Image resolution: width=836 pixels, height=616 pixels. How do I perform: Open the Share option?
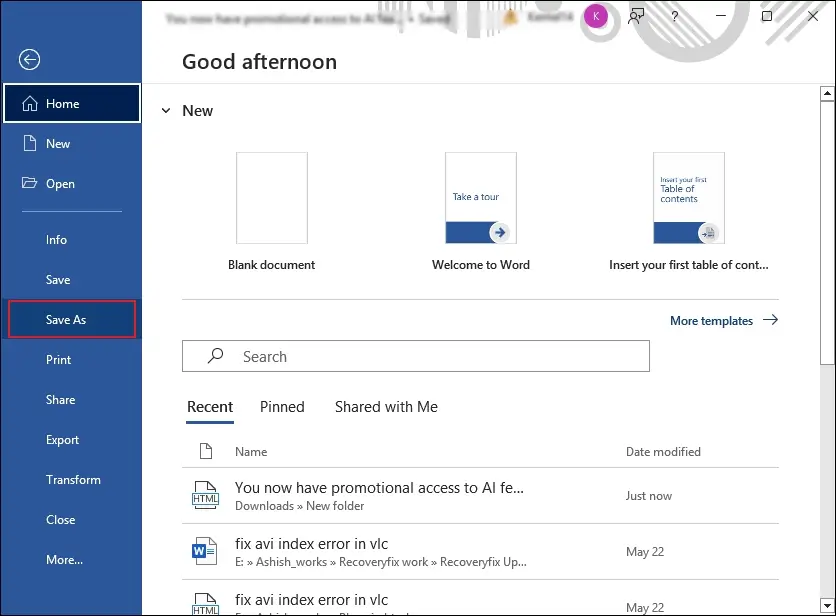71,399
